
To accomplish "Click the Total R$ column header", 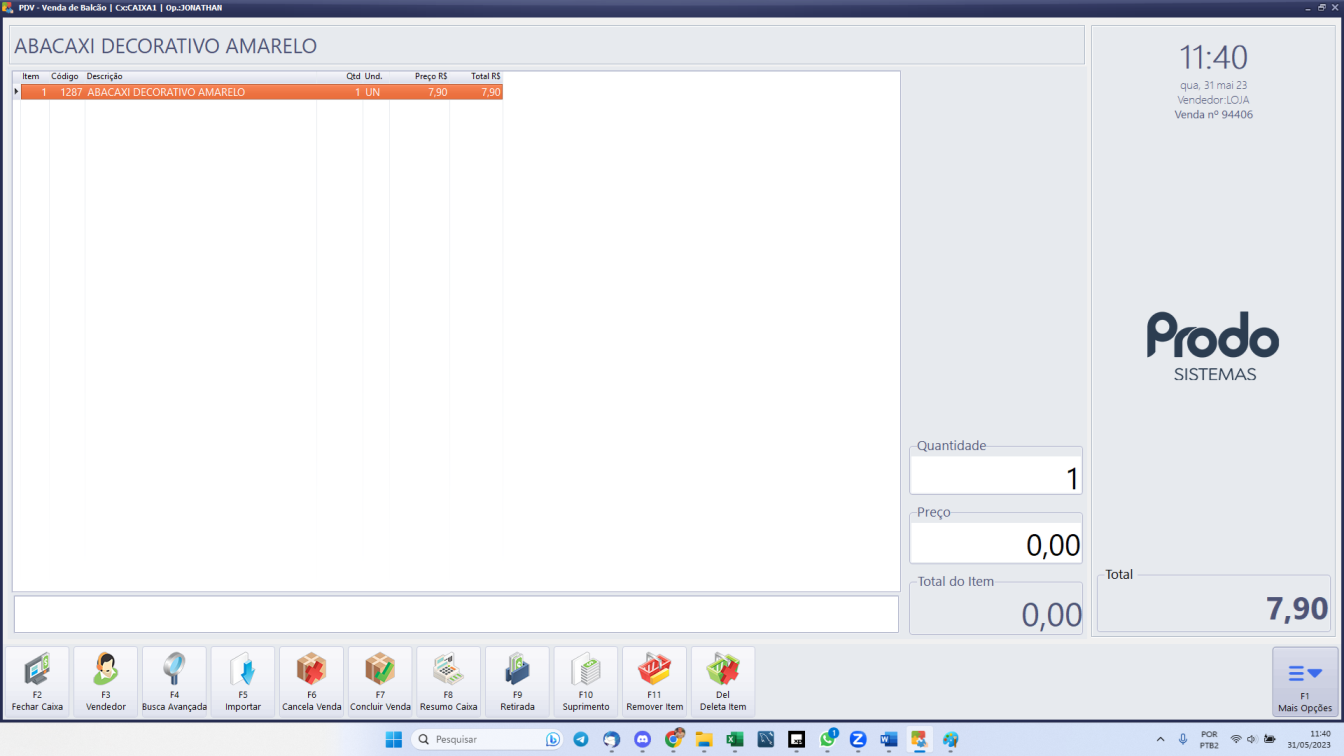I will [485, 77].
